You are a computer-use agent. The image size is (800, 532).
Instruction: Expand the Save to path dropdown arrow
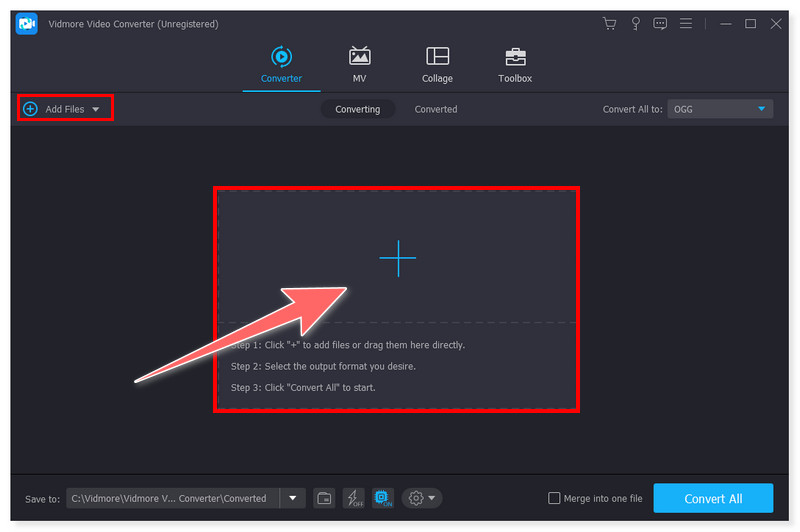[x=293, y=498]
